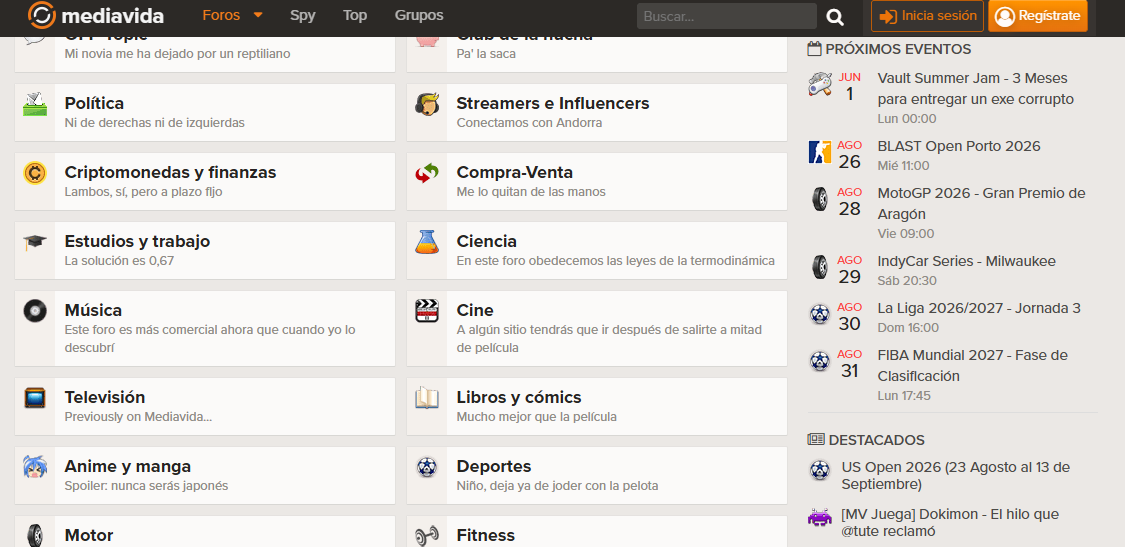Viewport: 1125px width, 547px height.
Task: Click the Estudios y trabajo graduation cap icon
Action: coord(34,242)
